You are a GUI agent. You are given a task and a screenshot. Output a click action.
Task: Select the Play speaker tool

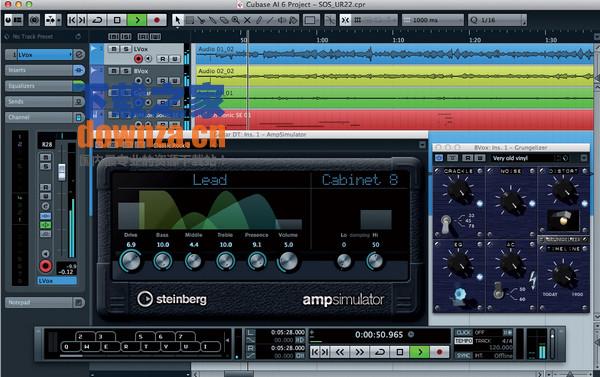tap(282, 20)
